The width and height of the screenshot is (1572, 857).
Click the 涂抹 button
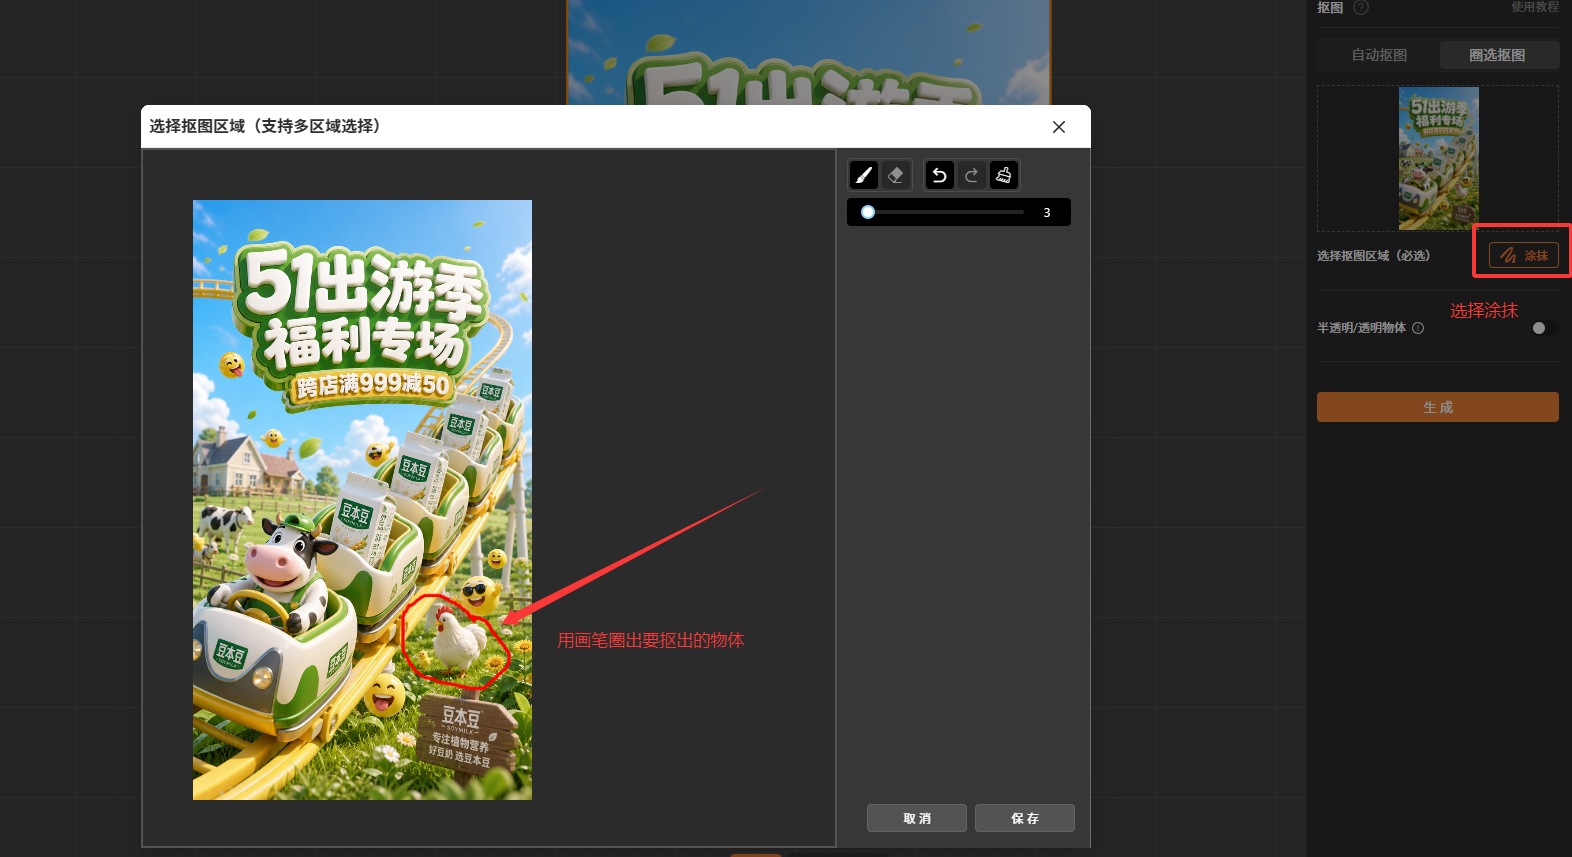point(1524,255)
